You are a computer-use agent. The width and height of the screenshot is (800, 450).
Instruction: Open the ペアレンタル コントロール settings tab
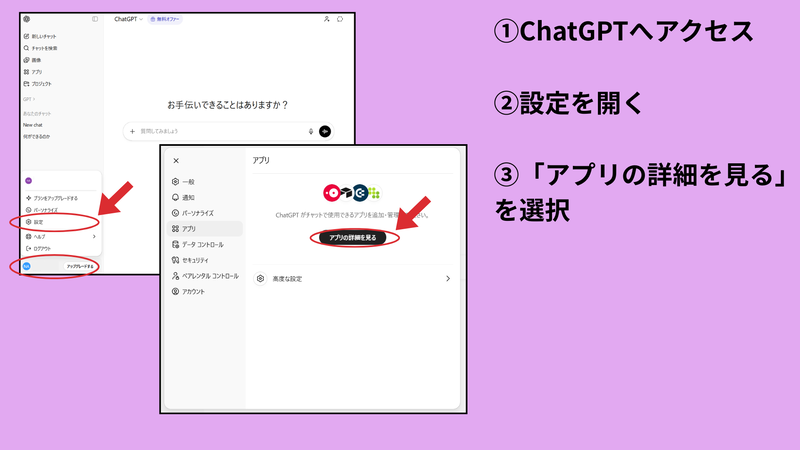click(x=205, y=276)
